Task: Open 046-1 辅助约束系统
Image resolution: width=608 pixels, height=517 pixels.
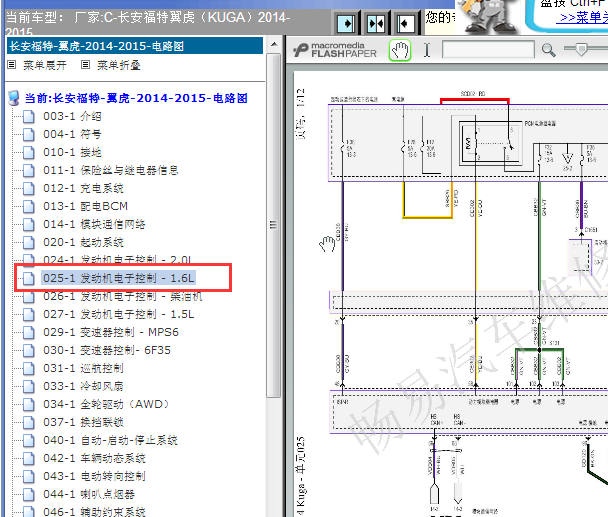Action: pyautogui.click(x=94, y=512)
